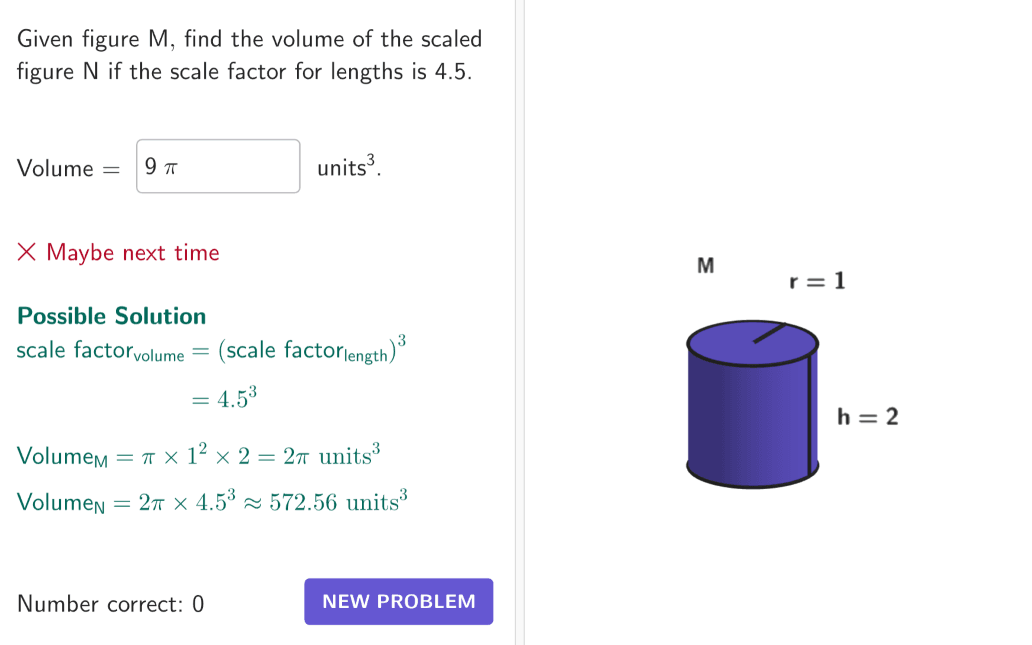Click the red X incorrect icon
The width and height of the screenshot is (1032, 645).
(x=26, y=252)
